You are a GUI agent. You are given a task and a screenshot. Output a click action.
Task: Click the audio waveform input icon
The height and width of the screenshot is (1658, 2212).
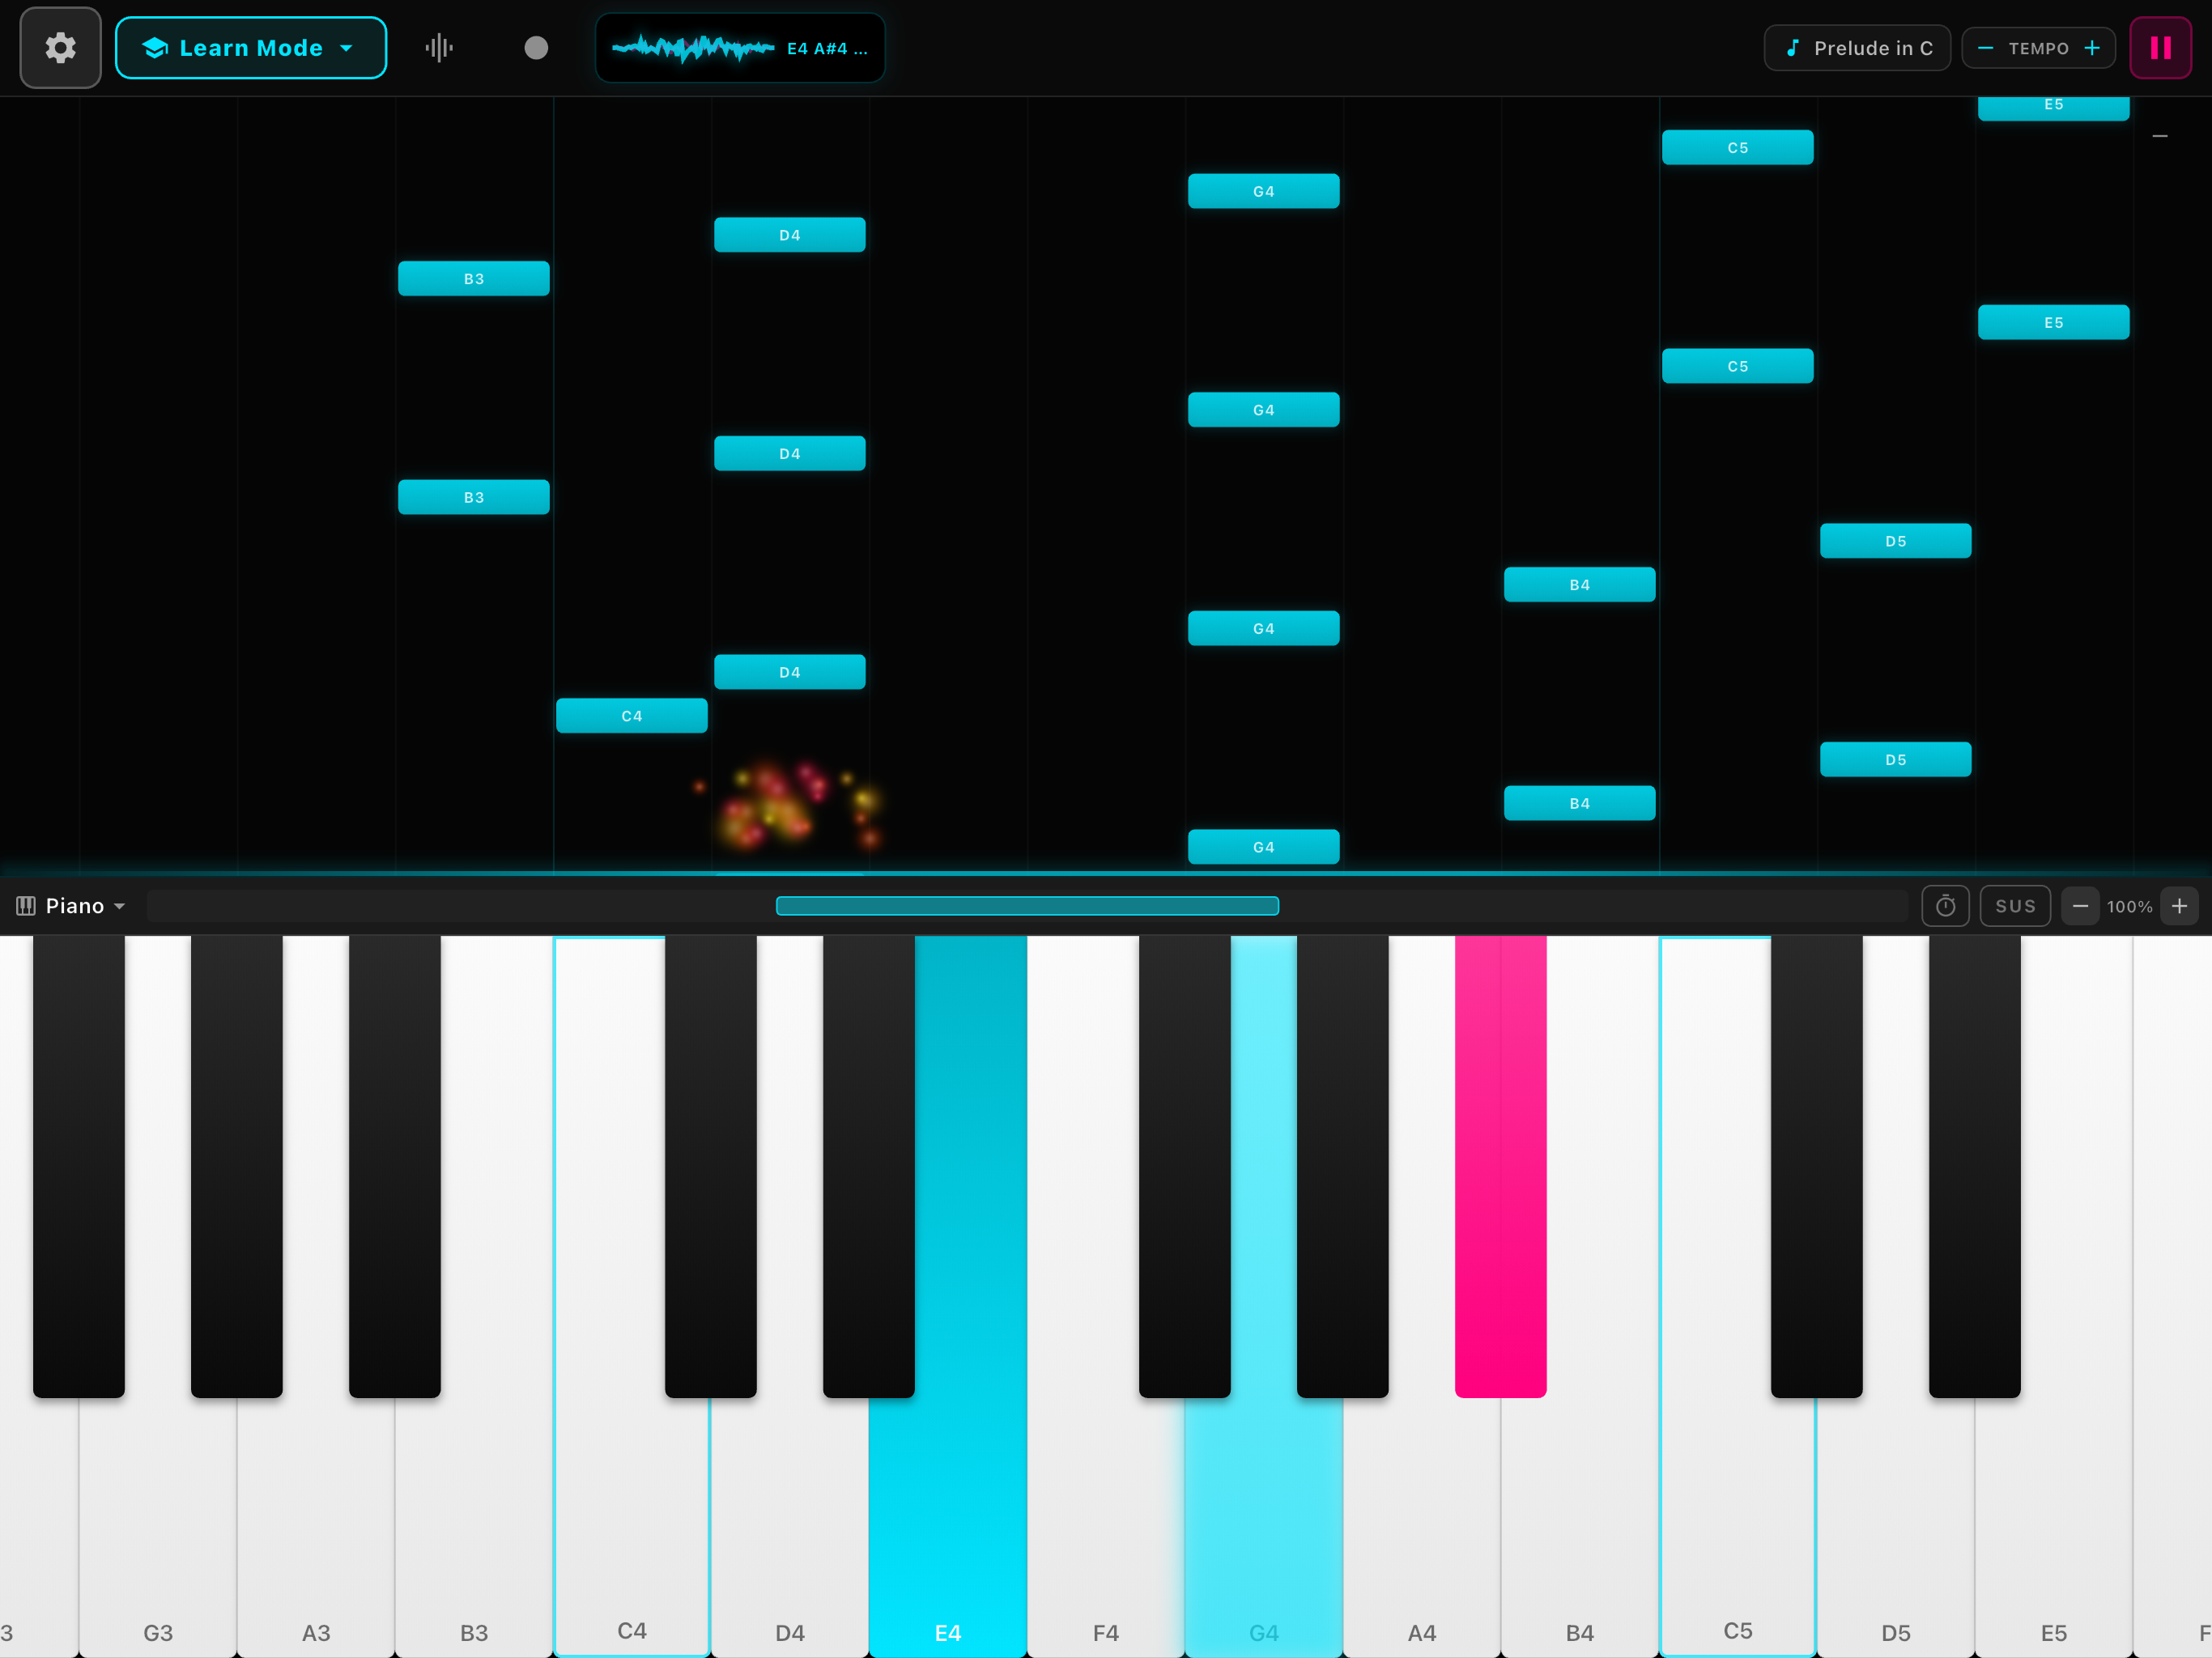[x=439, y=48]
